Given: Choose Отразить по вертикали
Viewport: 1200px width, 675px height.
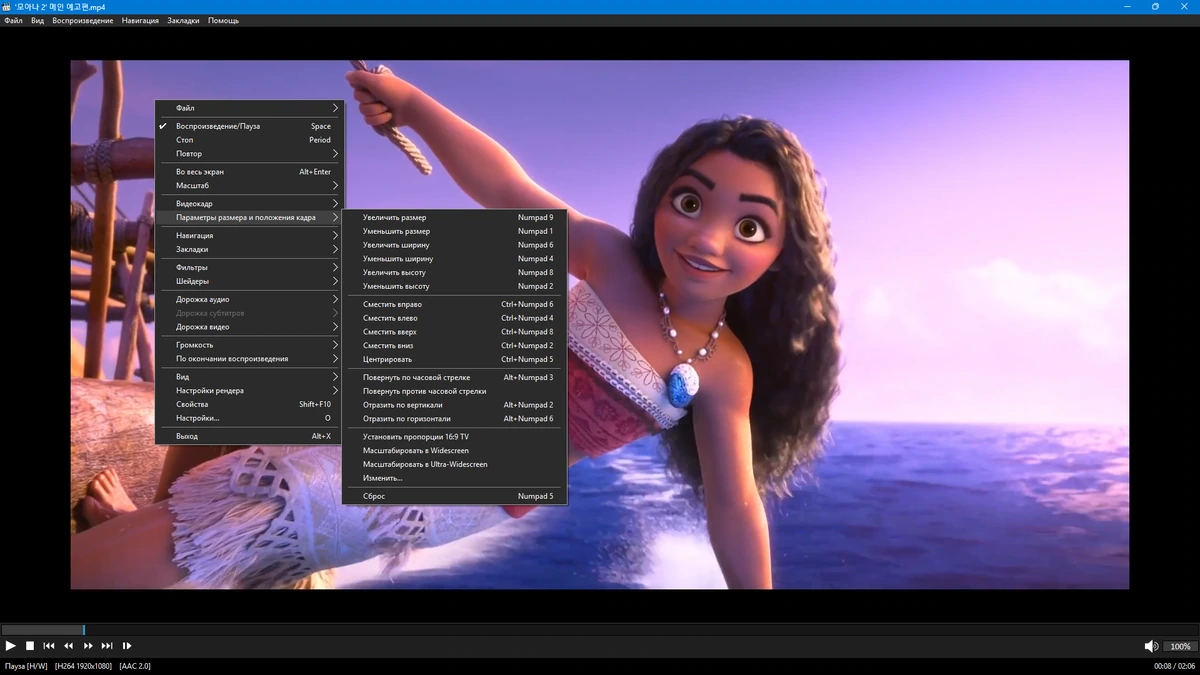Looking at the screenshot, I should pos(455,405).
